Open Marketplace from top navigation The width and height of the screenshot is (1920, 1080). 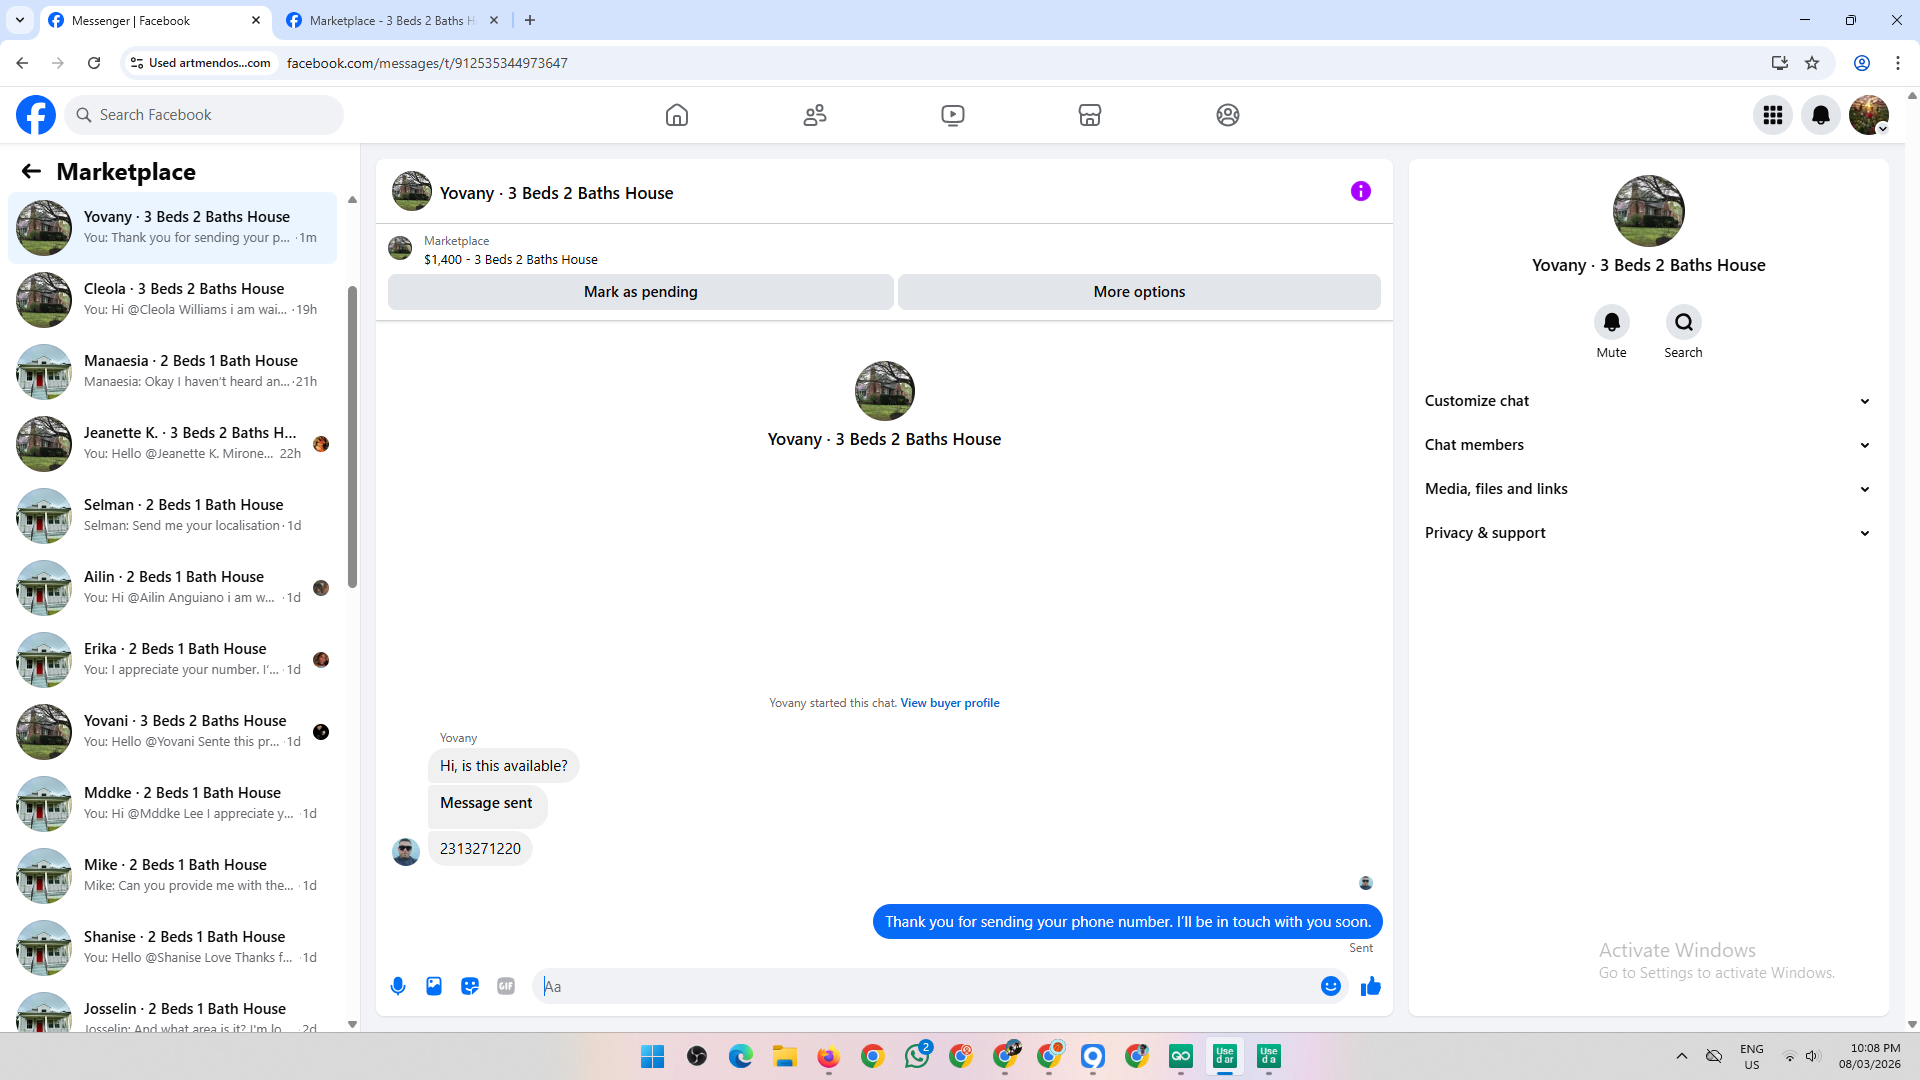(1090, 115)
